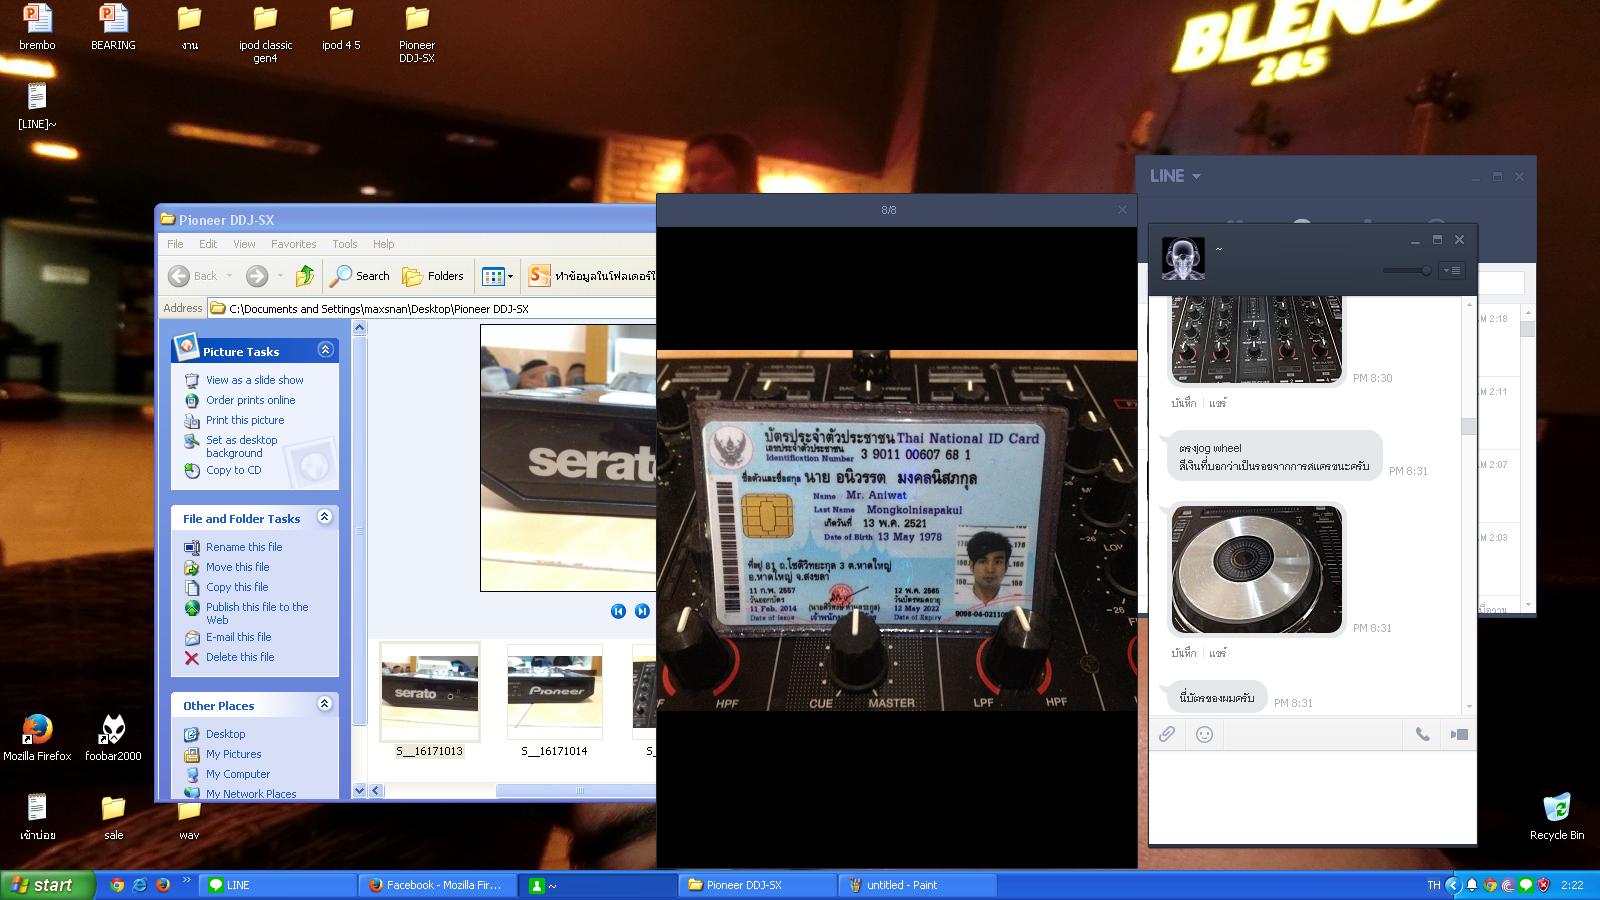Launch Mozilla Firefox from desktop shortcut

(x=37, y=738)
